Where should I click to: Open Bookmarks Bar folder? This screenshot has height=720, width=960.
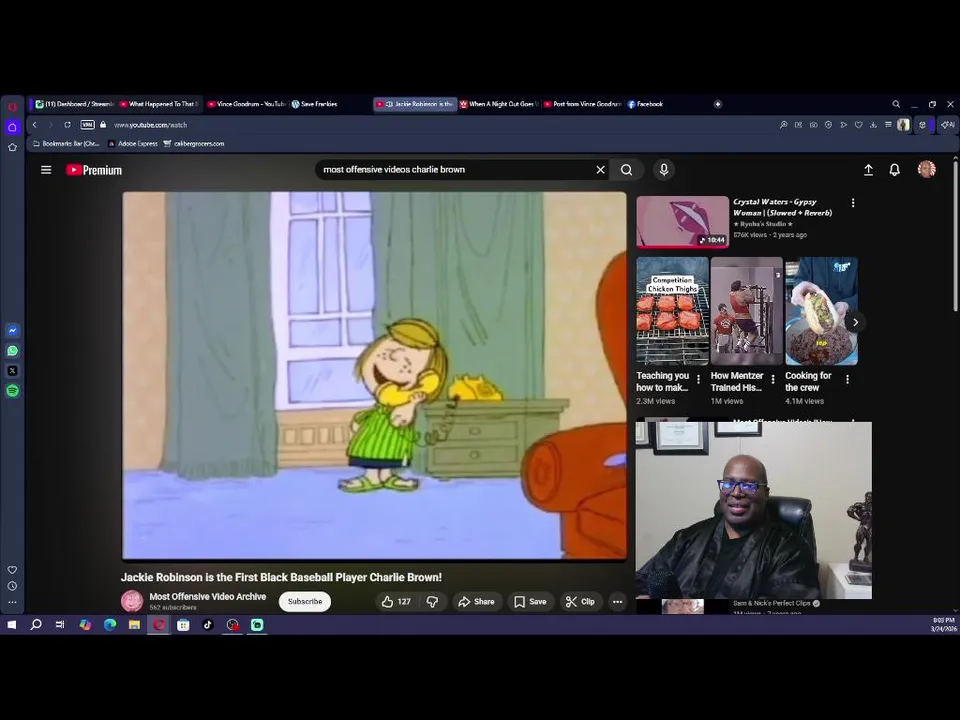66,144
